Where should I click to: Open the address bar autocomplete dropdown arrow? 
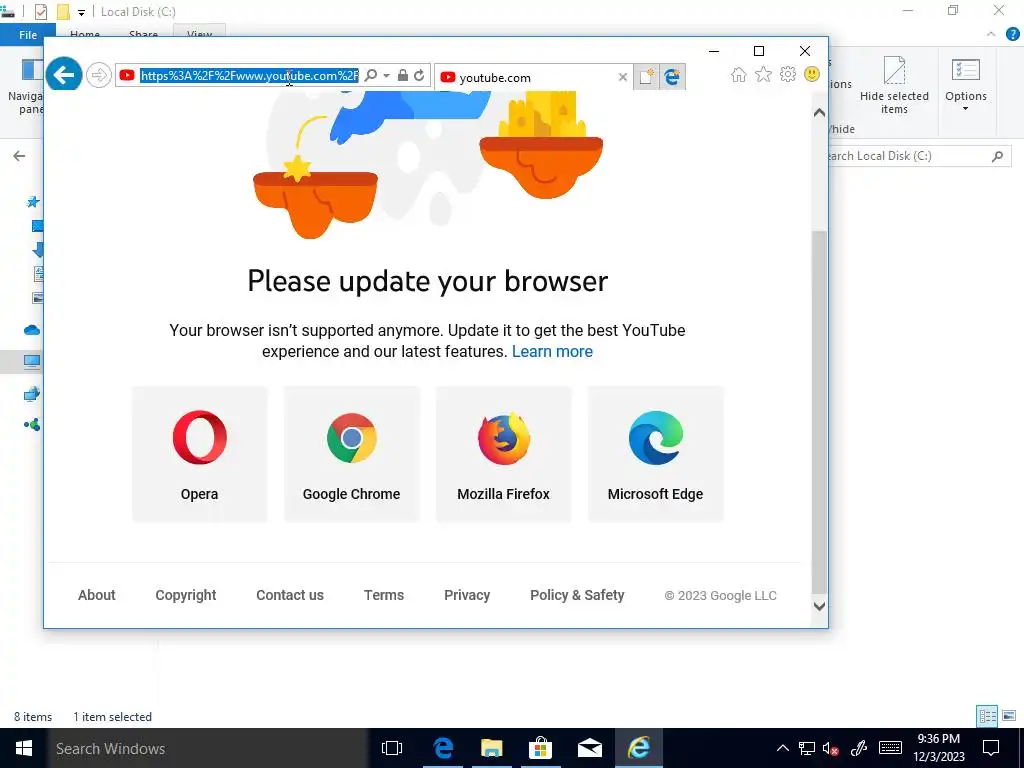pyautogui.click(x=387, y=76)
